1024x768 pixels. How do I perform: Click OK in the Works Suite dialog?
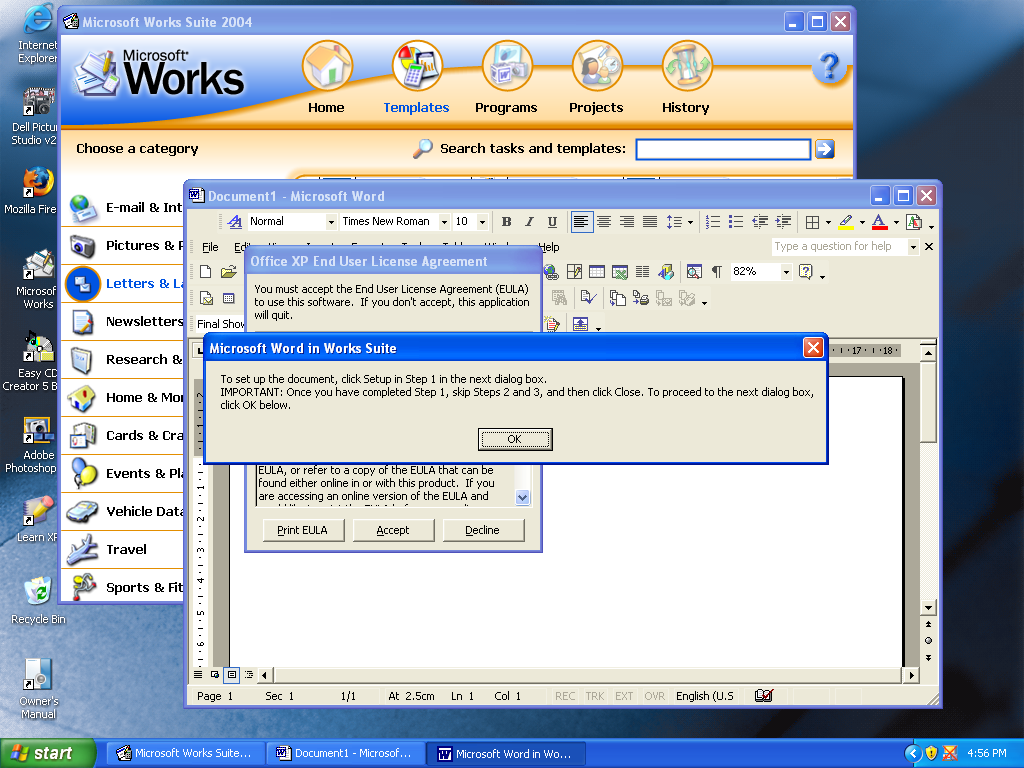point(515,440)
